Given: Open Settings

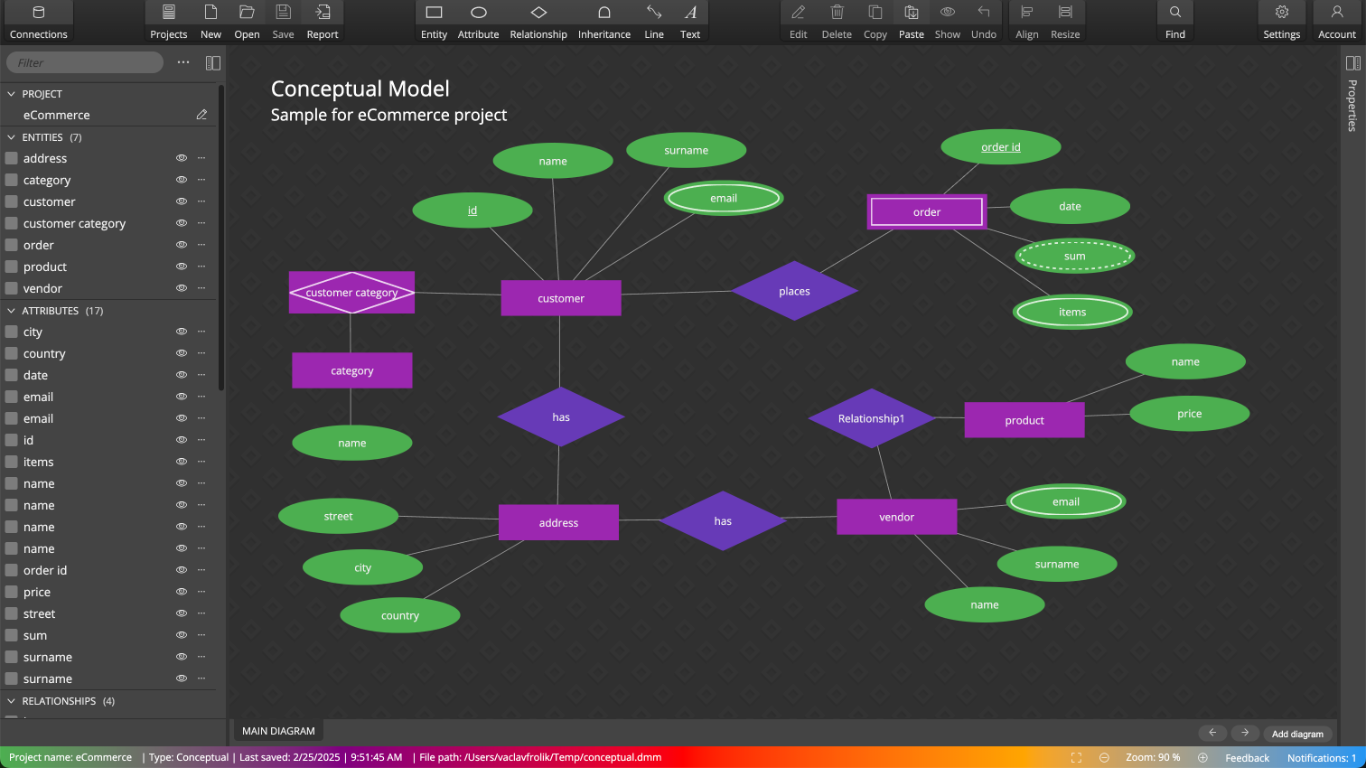Looking at the screenshot, I should 1281,21.
